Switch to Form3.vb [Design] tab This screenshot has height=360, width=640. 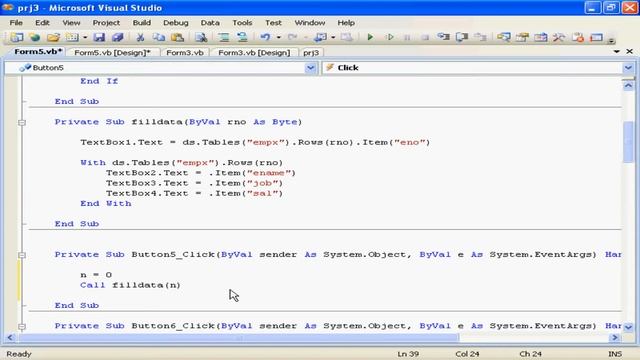point(254,53)
